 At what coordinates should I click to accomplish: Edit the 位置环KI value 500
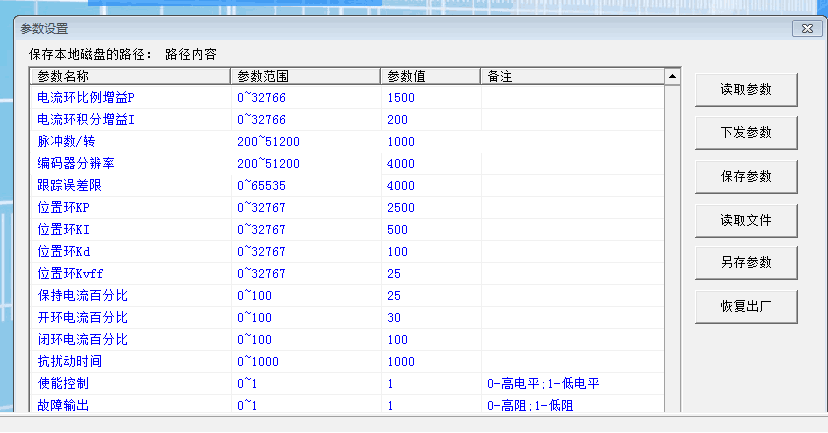(x=398, y=230)
